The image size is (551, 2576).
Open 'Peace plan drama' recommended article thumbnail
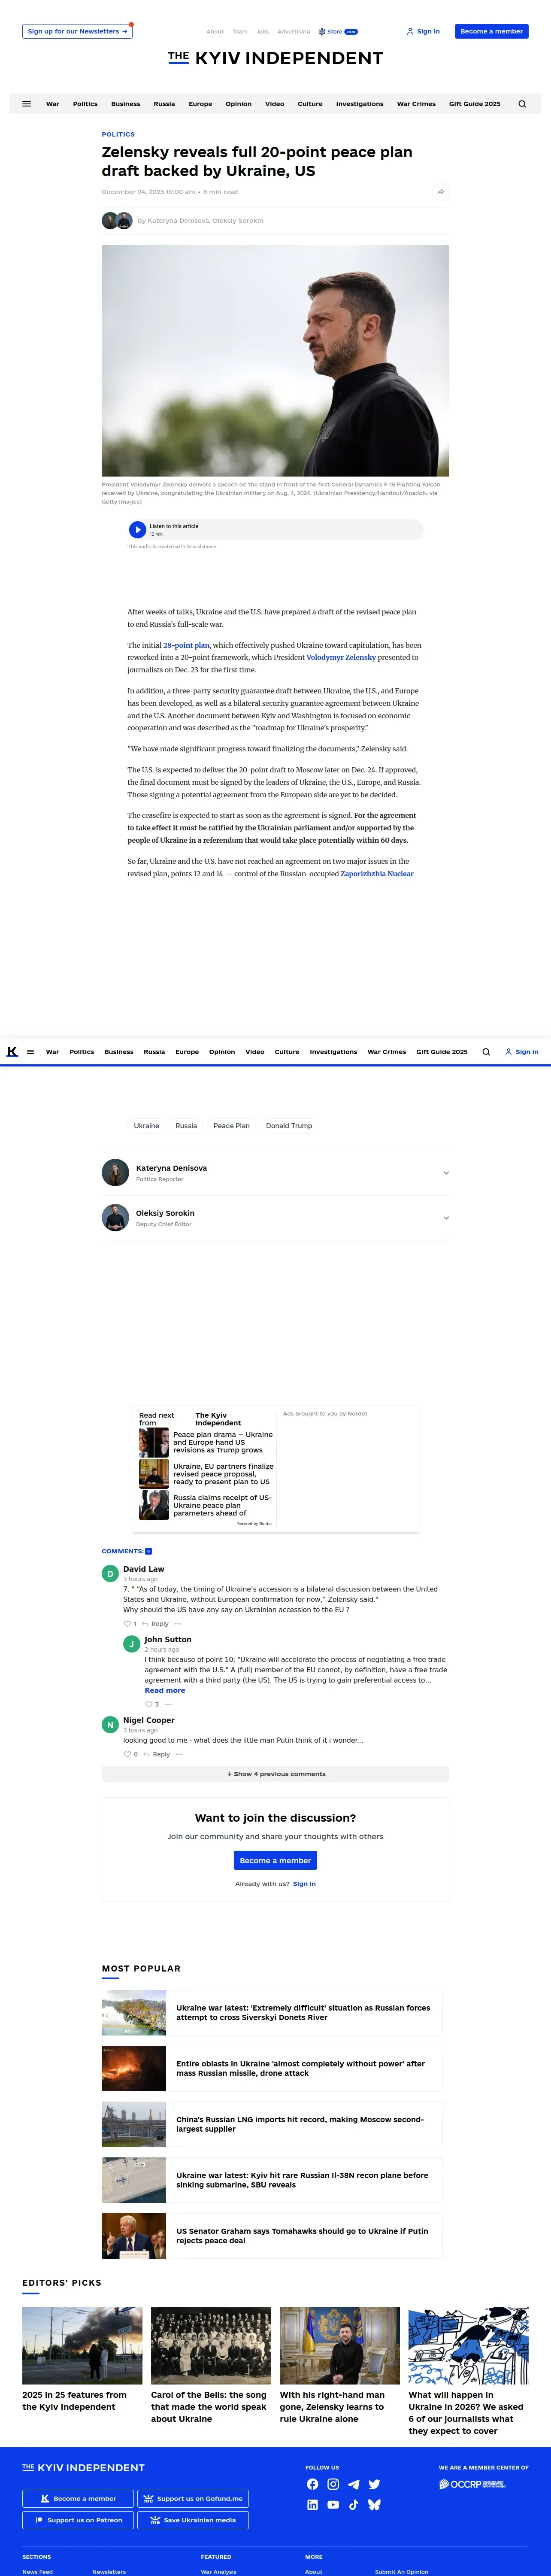point(154,1442)
